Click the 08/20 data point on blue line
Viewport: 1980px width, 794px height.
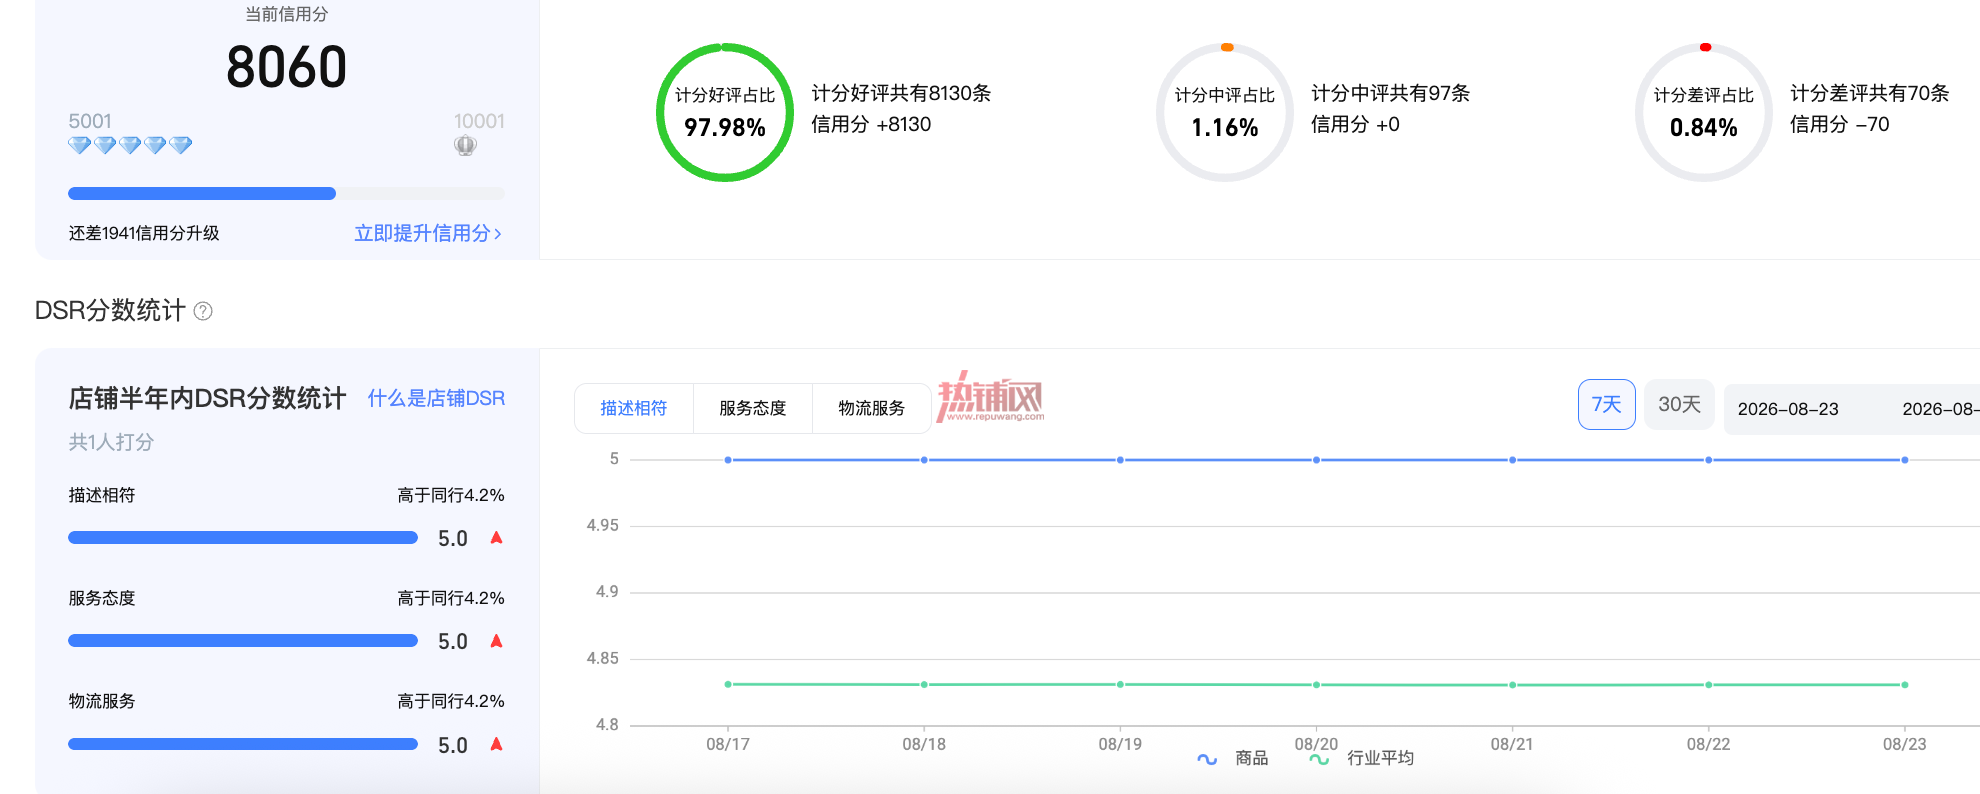coord(1316,460)
